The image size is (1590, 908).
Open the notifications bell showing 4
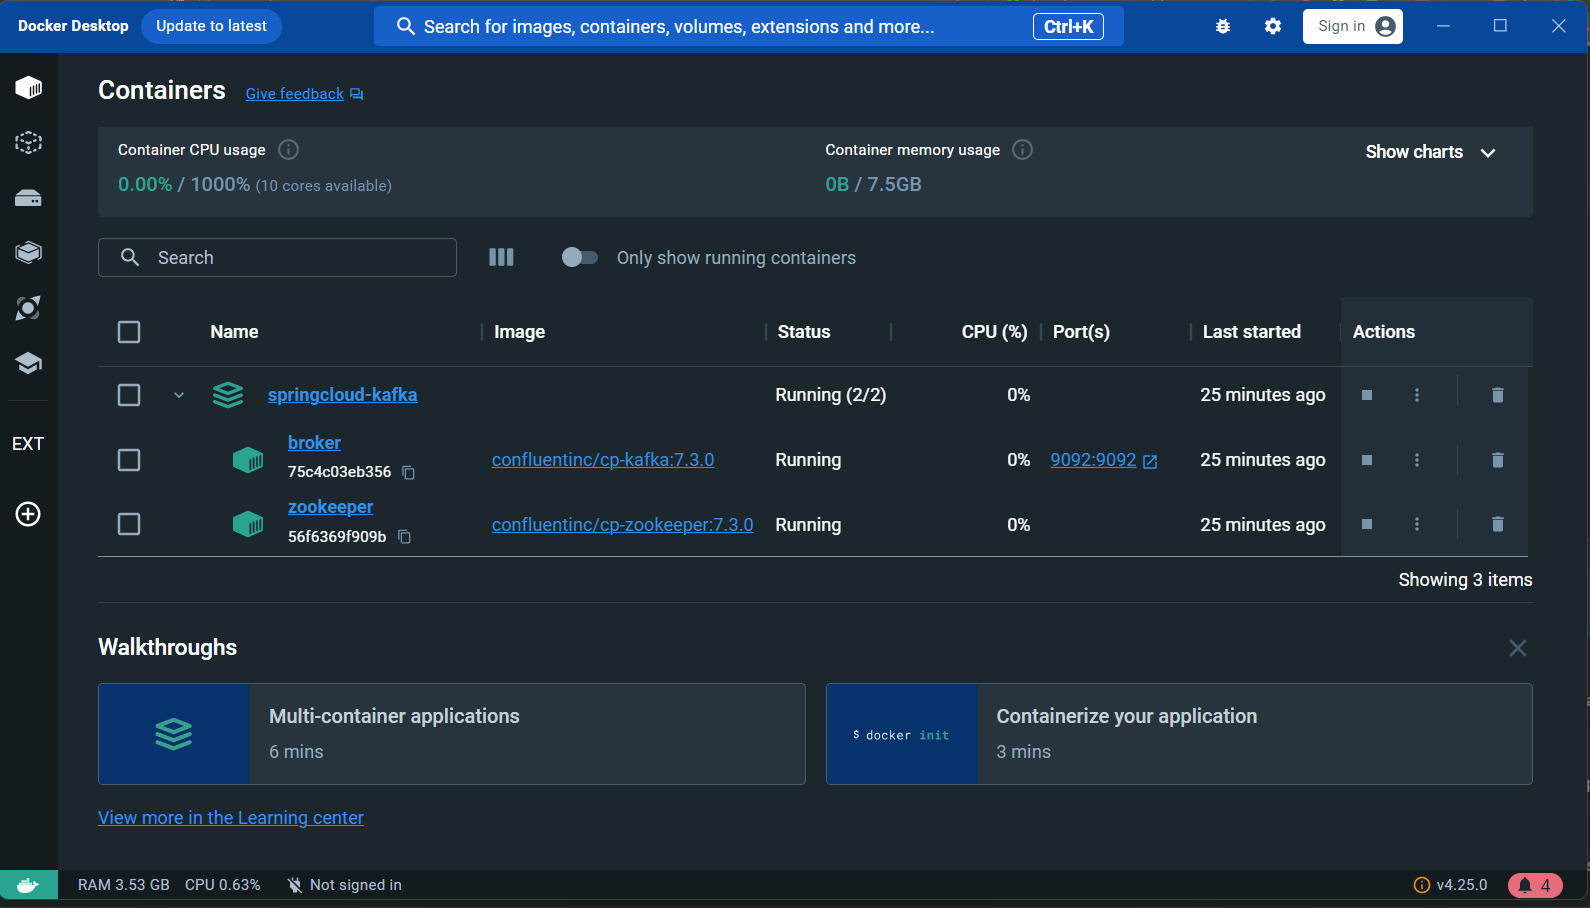coord(1535,885)
